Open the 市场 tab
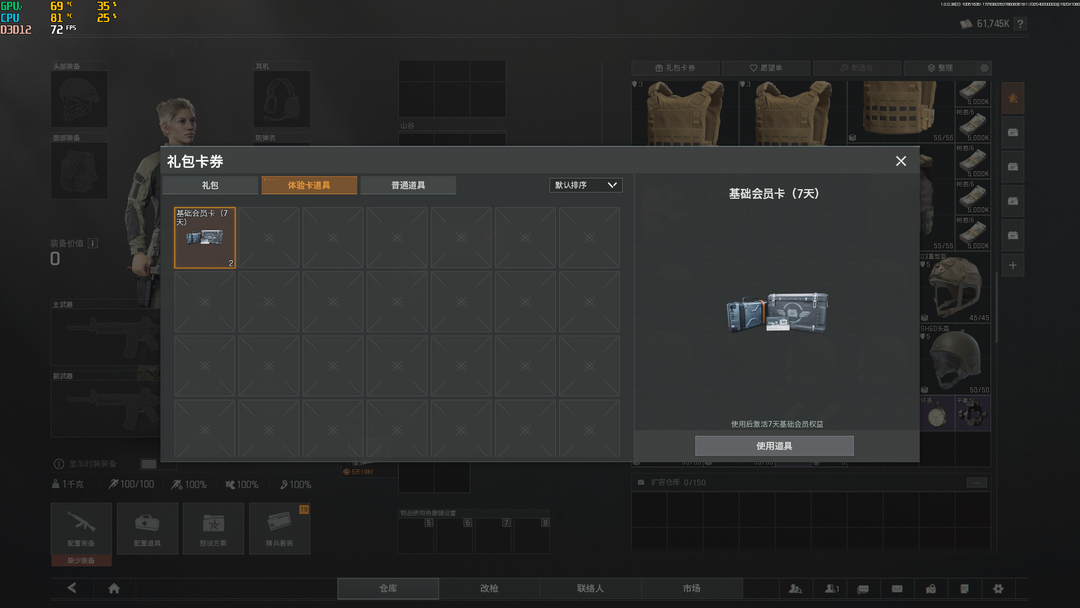 691,588
